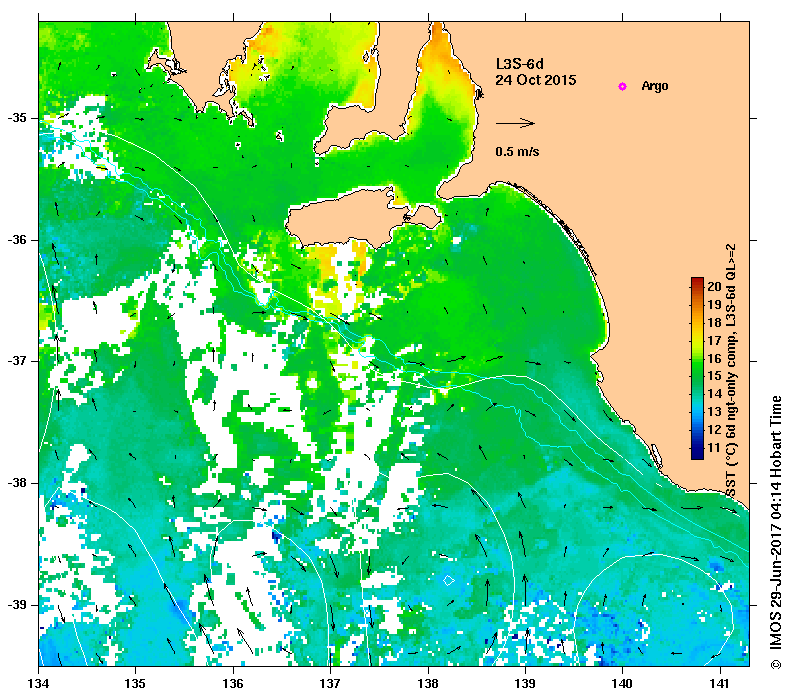
Task: Click the longitude label 139
Action: tap(525, 683)
